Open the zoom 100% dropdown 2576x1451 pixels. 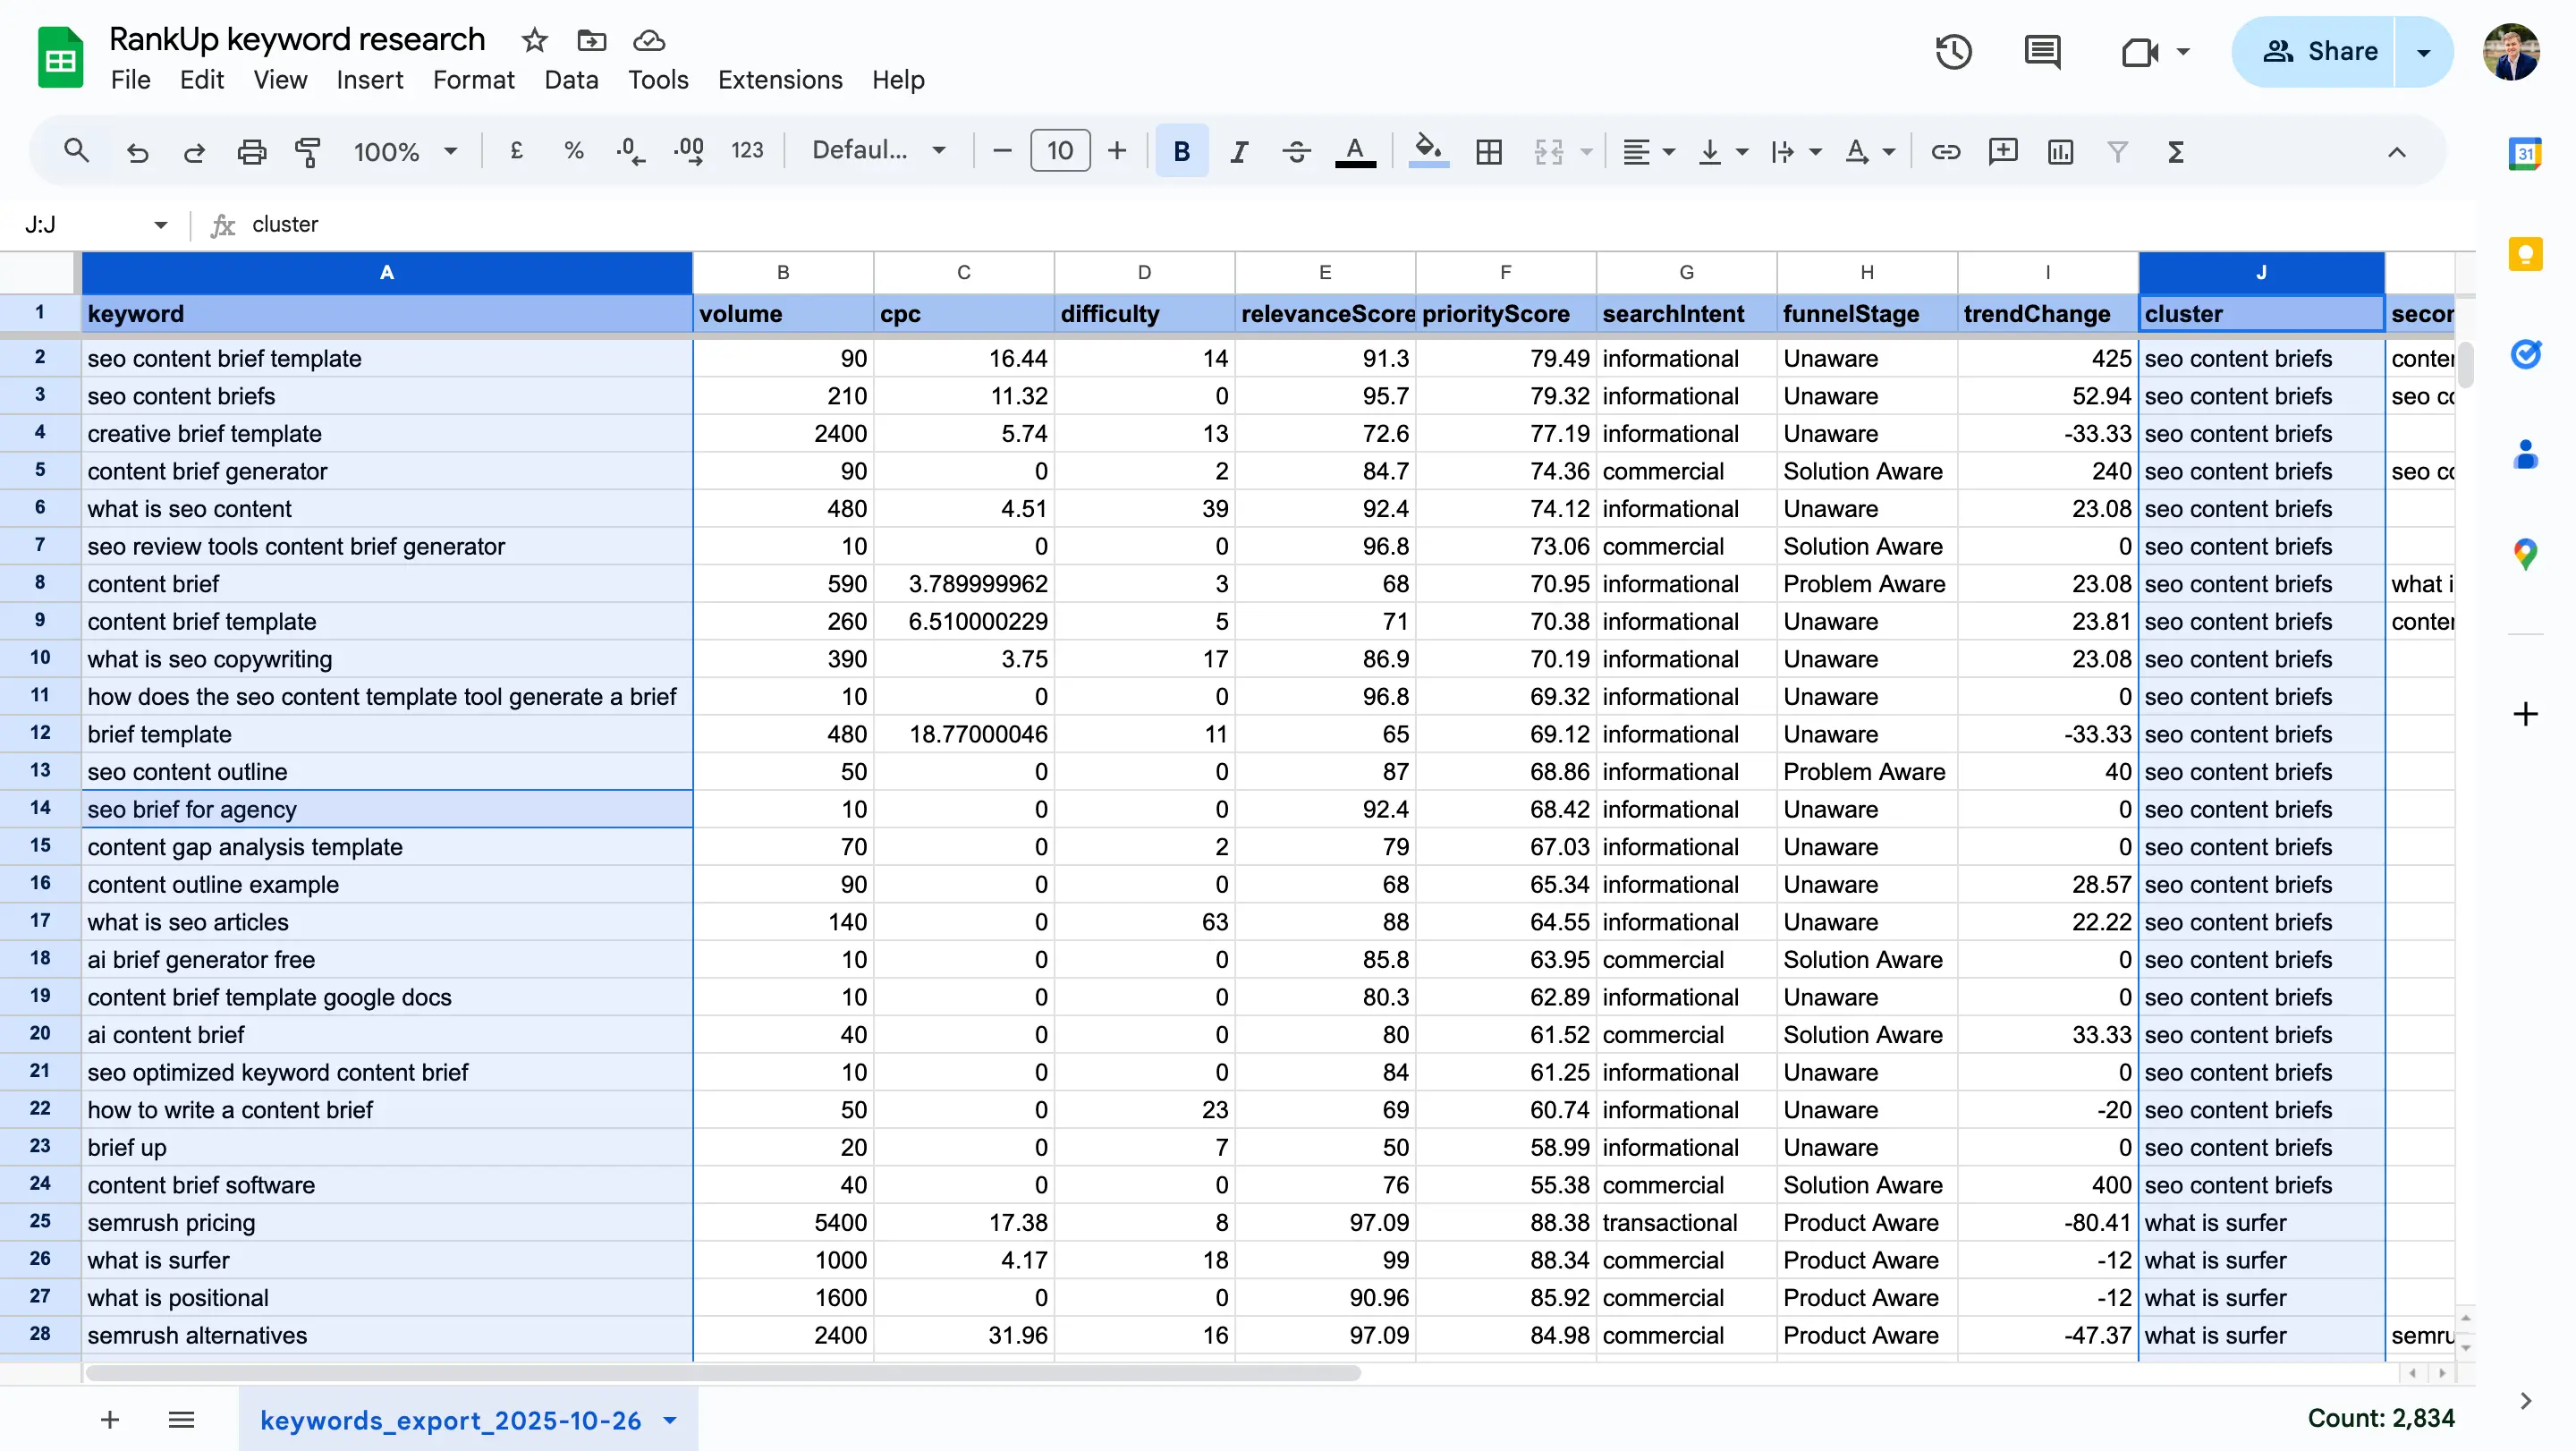[x=405, y=152]
